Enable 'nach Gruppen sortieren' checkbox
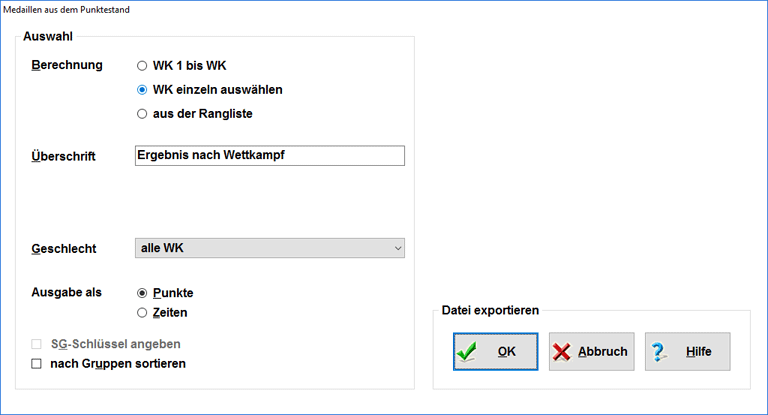Image resolution: width=768 pixels, height=415 pixels. pyautogui.click(x=37, y=364)
